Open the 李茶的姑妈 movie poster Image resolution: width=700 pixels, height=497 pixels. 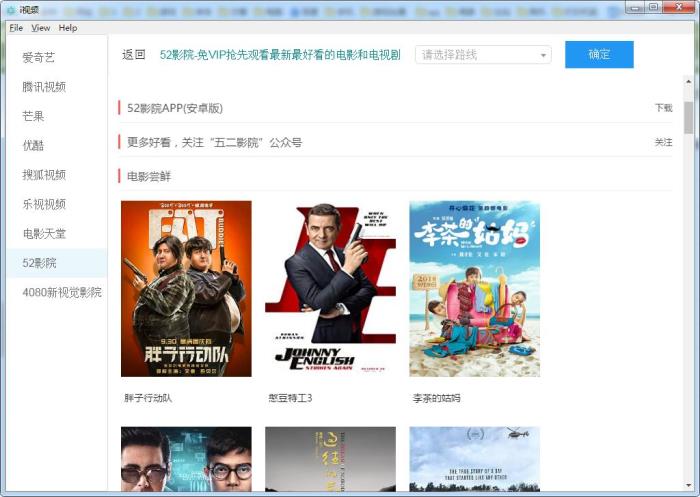(475, 288)
